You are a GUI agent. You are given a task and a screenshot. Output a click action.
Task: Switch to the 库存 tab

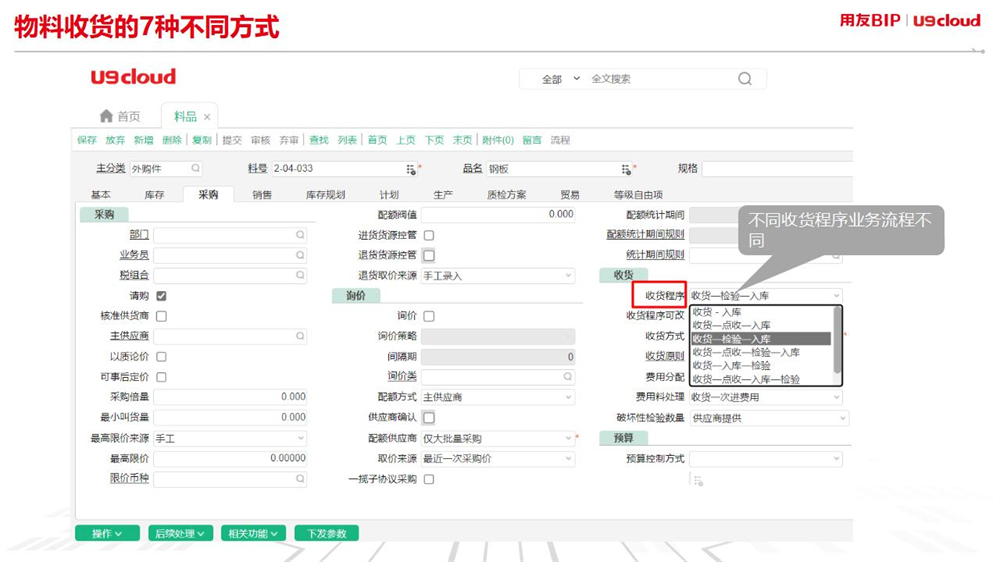pos(154,195)
